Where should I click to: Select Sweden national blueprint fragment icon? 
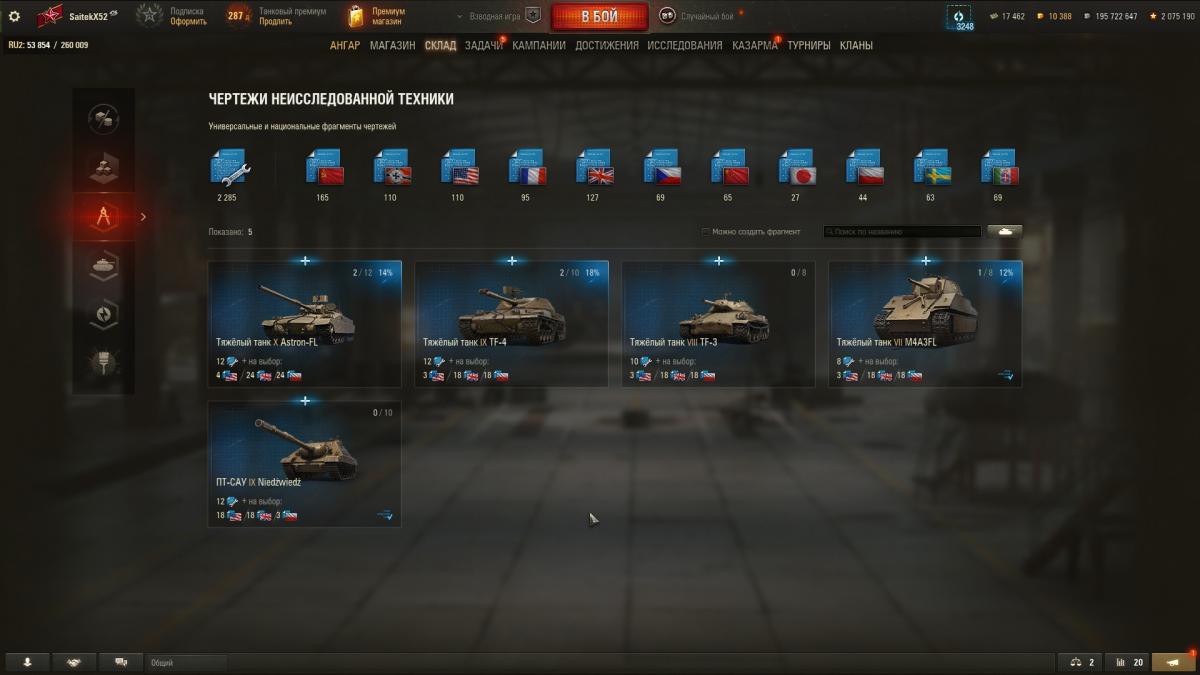point(932,167)
